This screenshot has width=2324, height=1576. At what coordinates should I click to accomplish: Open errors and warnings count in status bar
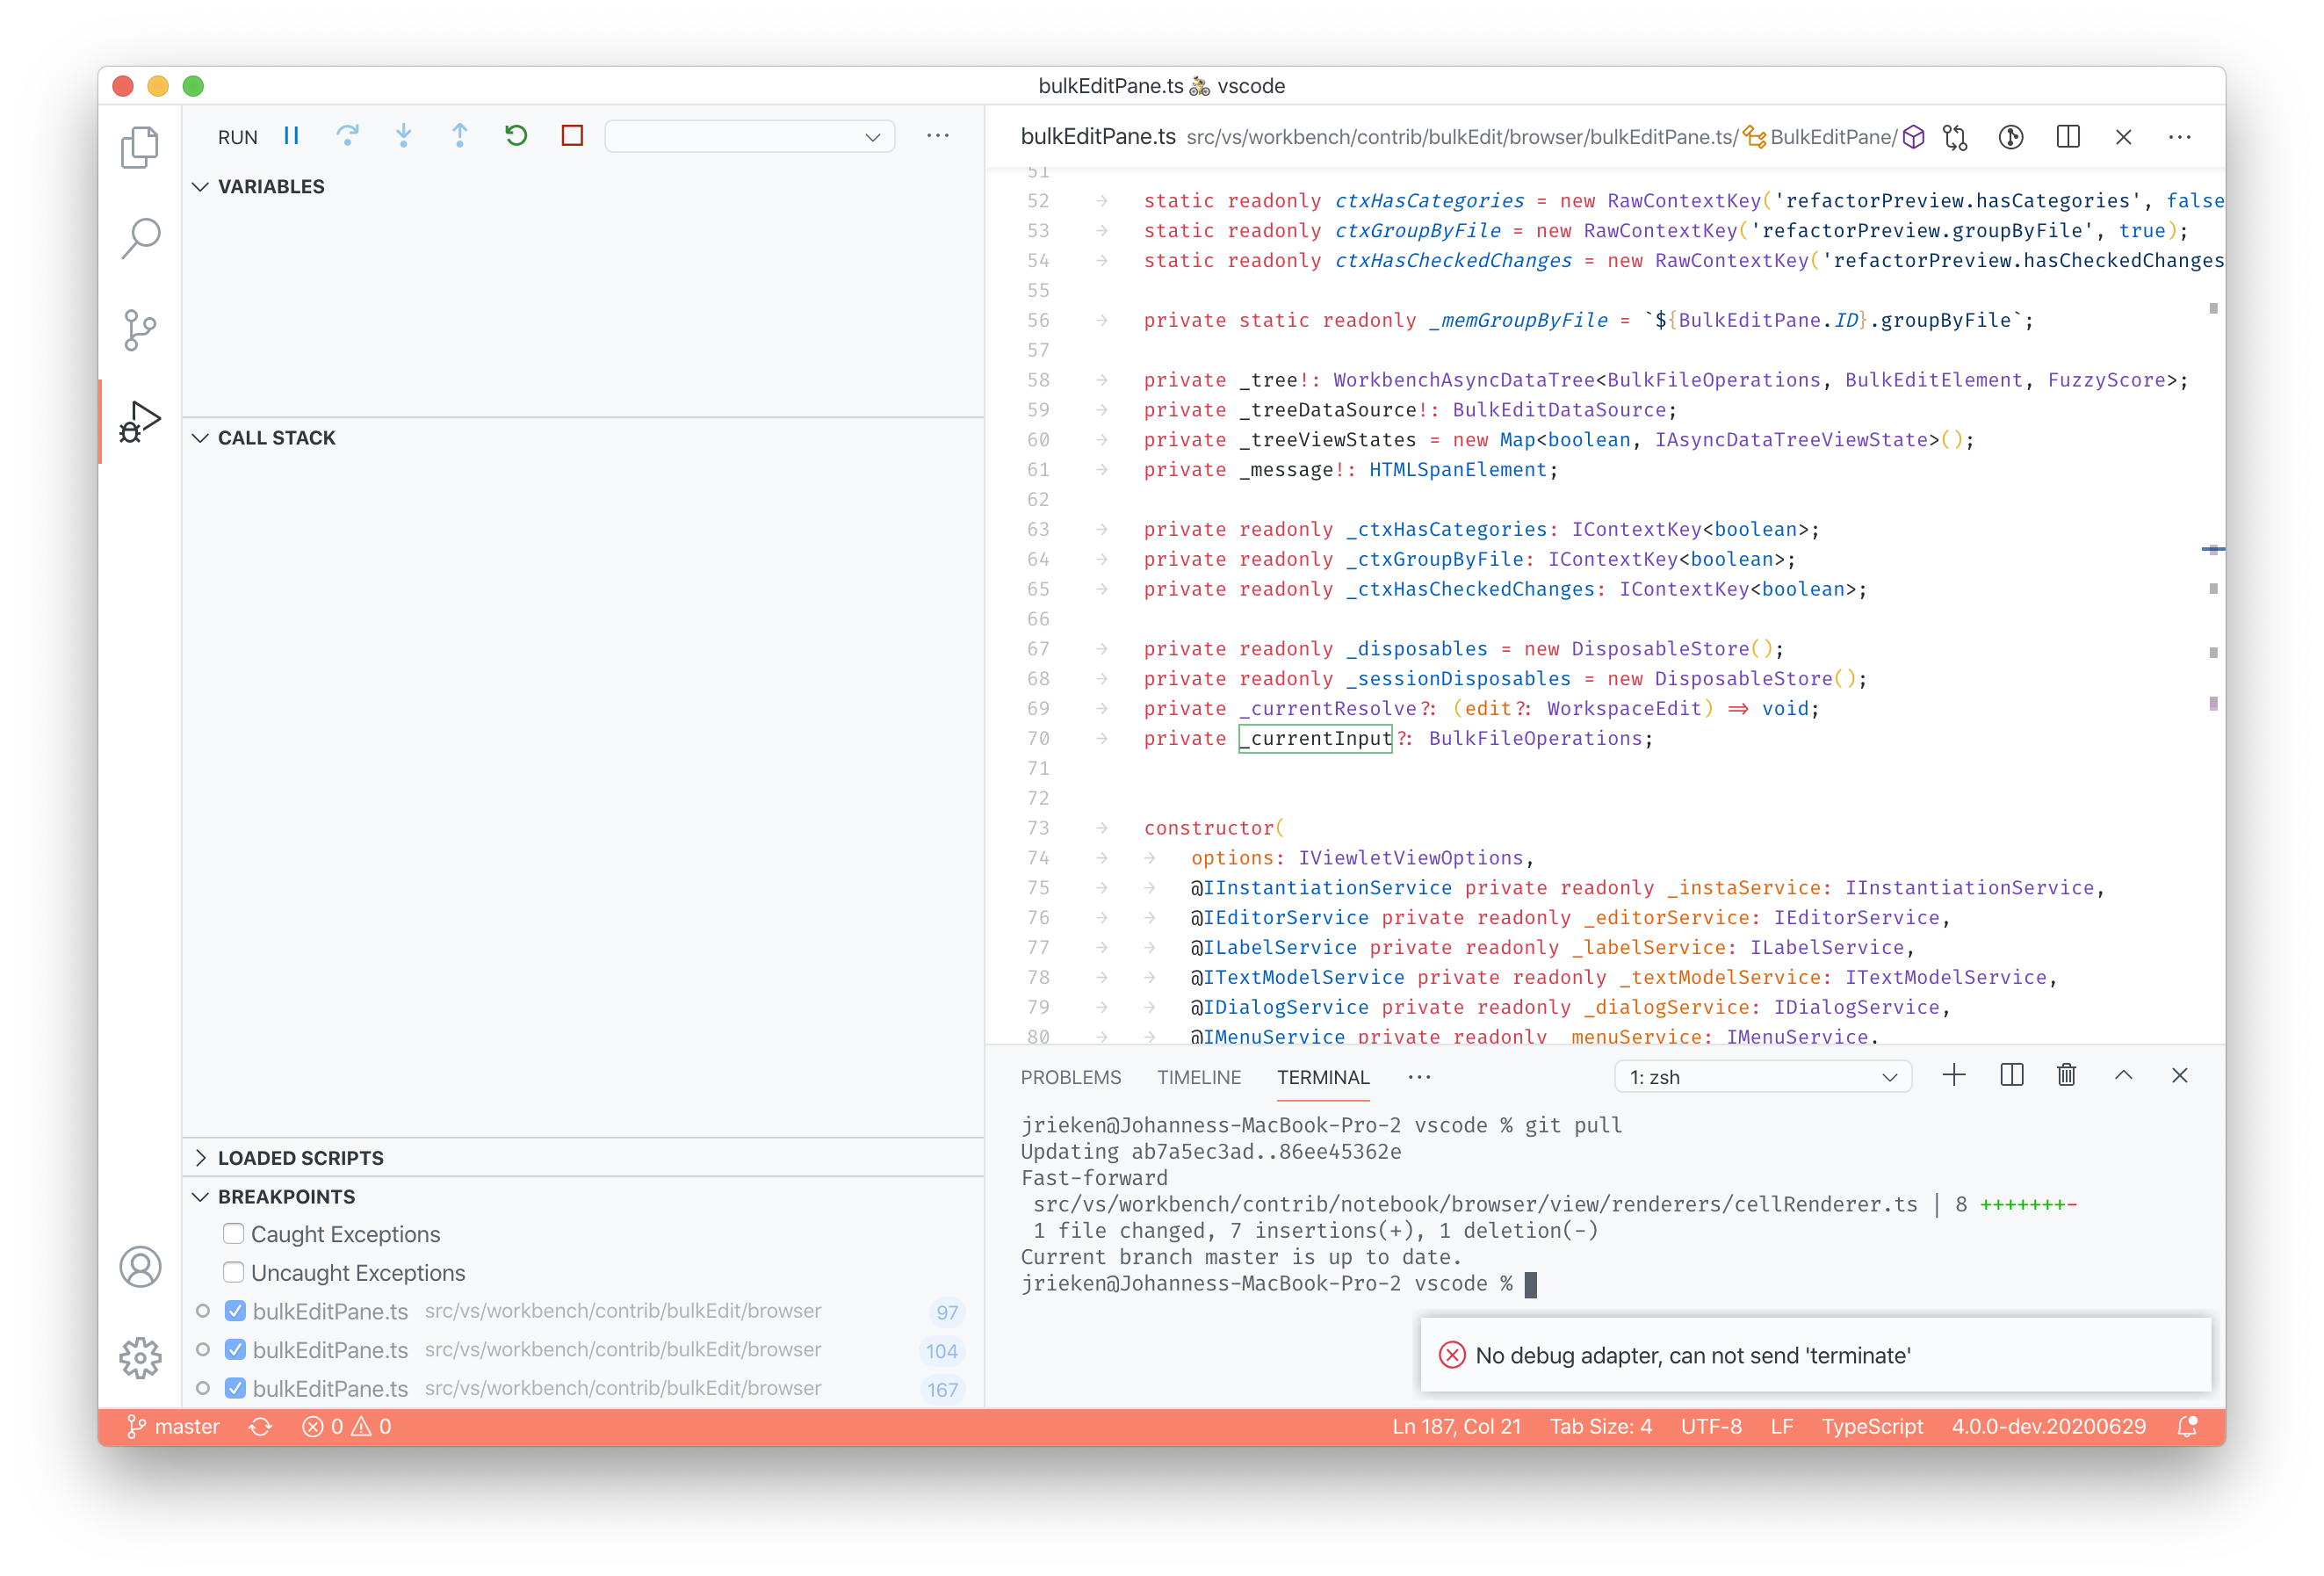pos(346,1427)
